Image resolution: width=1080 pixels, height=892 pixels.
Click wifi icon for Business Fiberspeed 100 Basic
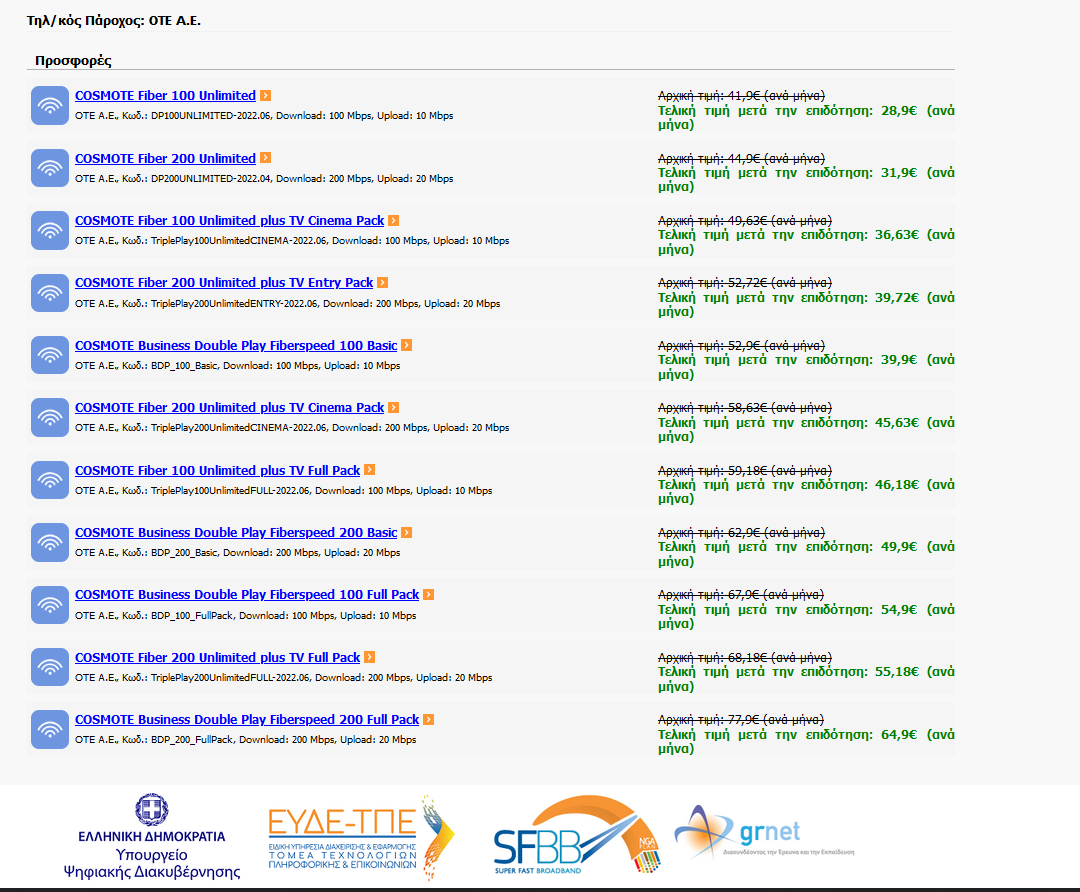[x=50, y=355]
